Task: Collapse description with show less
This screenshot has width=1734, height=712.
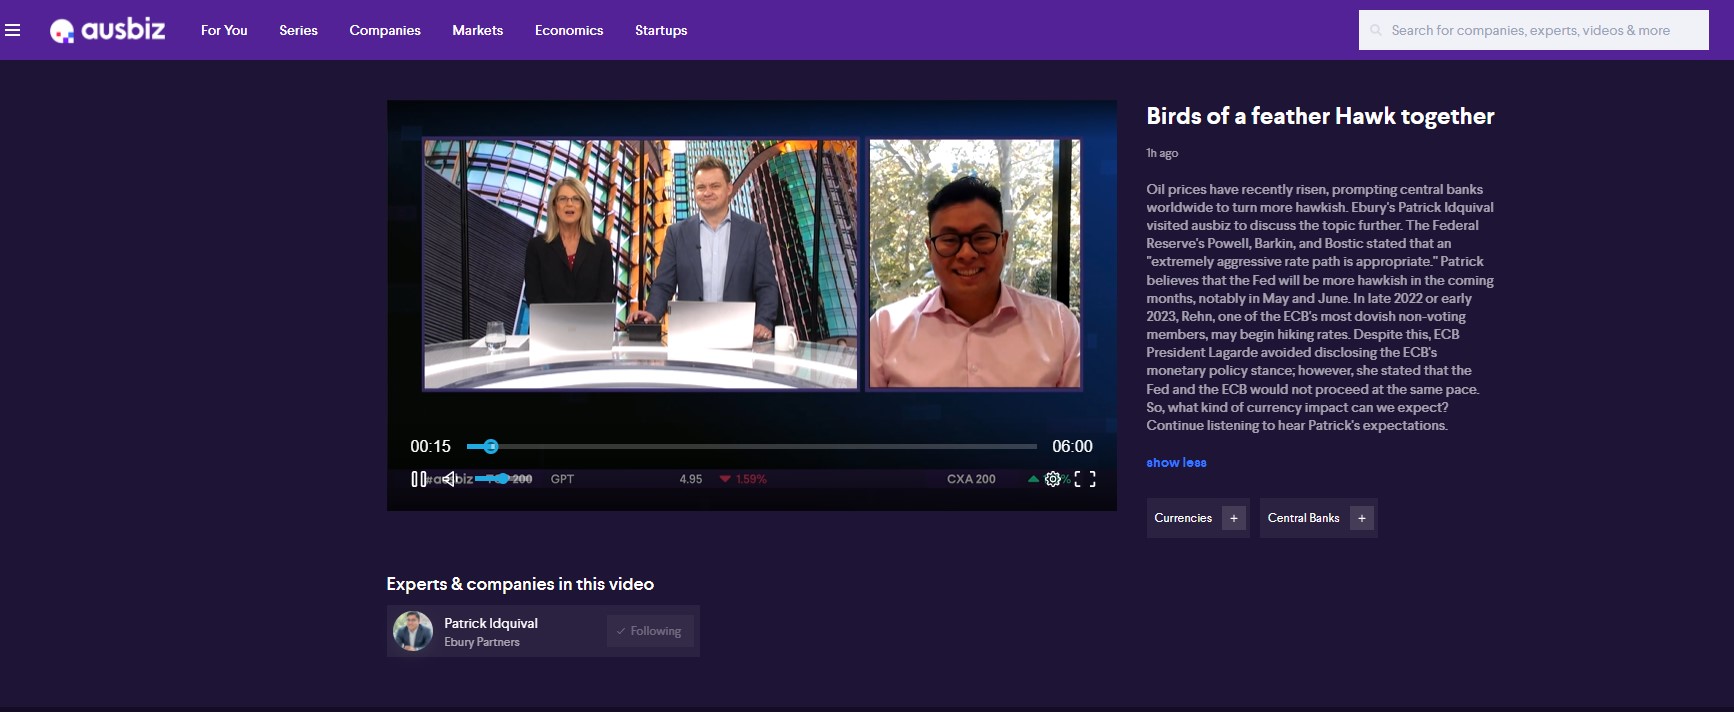Action: (1176, 462)
